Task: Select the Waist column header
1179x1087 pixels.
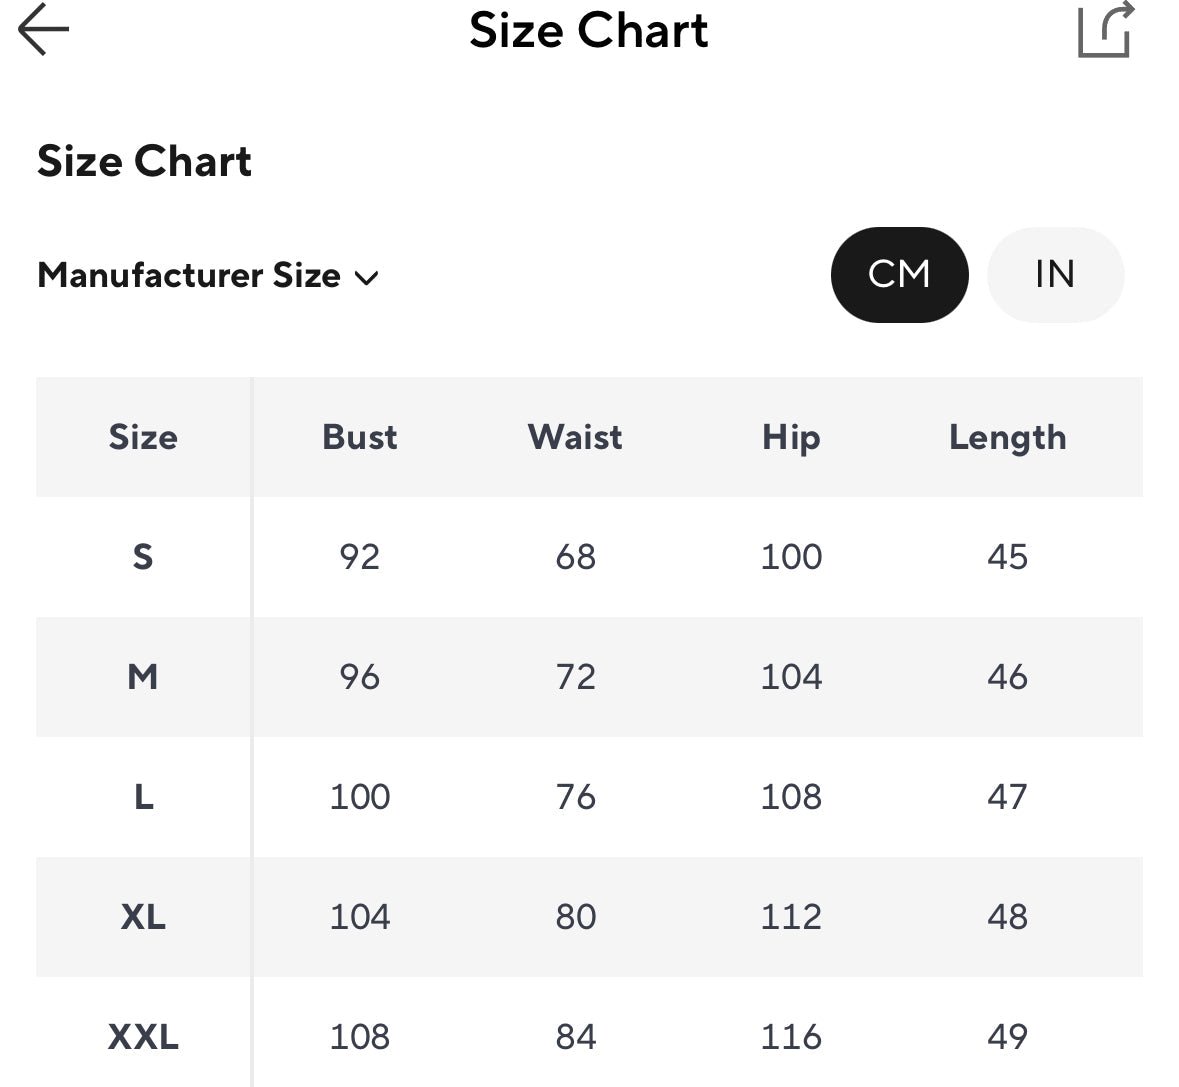Action: coord(575,437)
